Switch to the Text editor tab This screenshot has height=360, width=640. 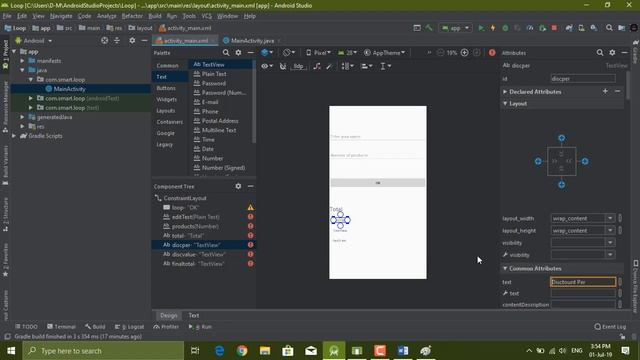(x=193, y=316)
